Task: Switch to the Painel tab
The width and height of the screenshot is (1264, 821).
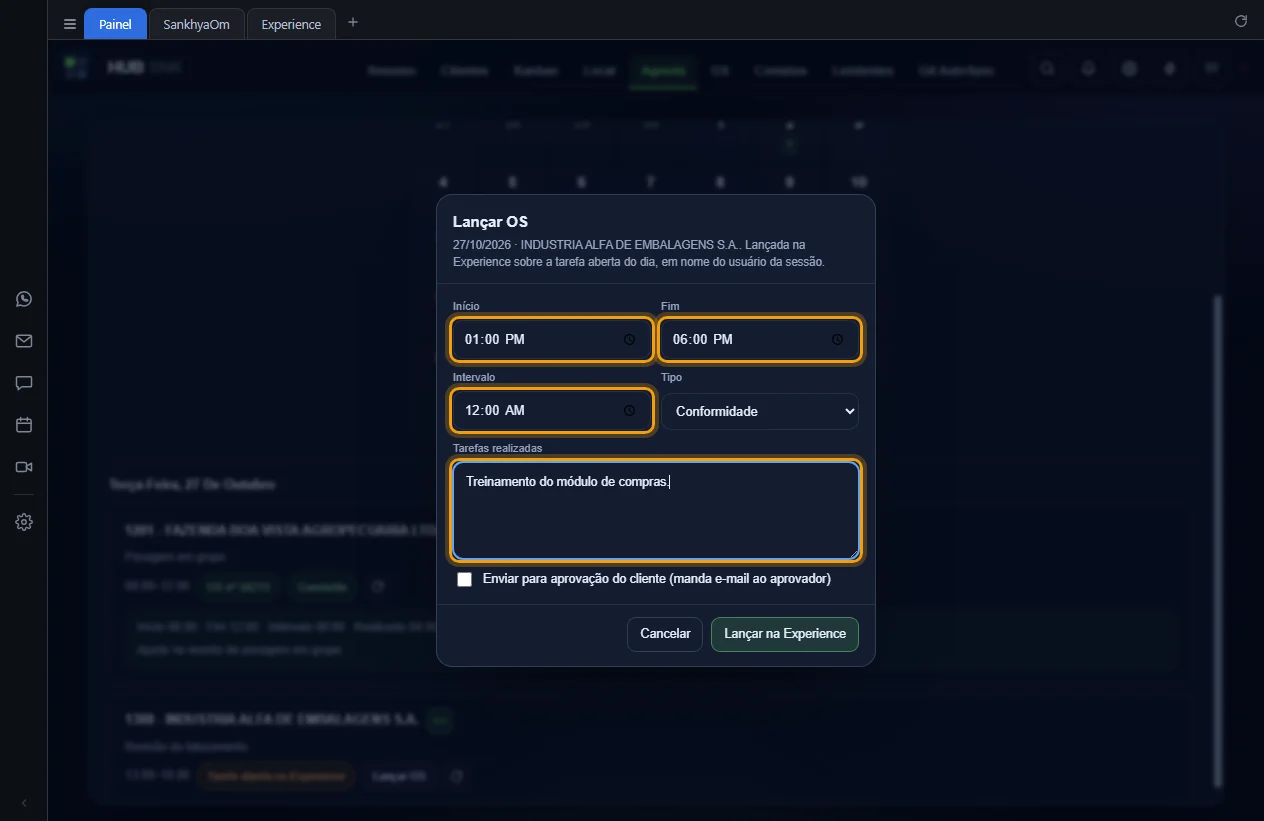Action: 115,24
